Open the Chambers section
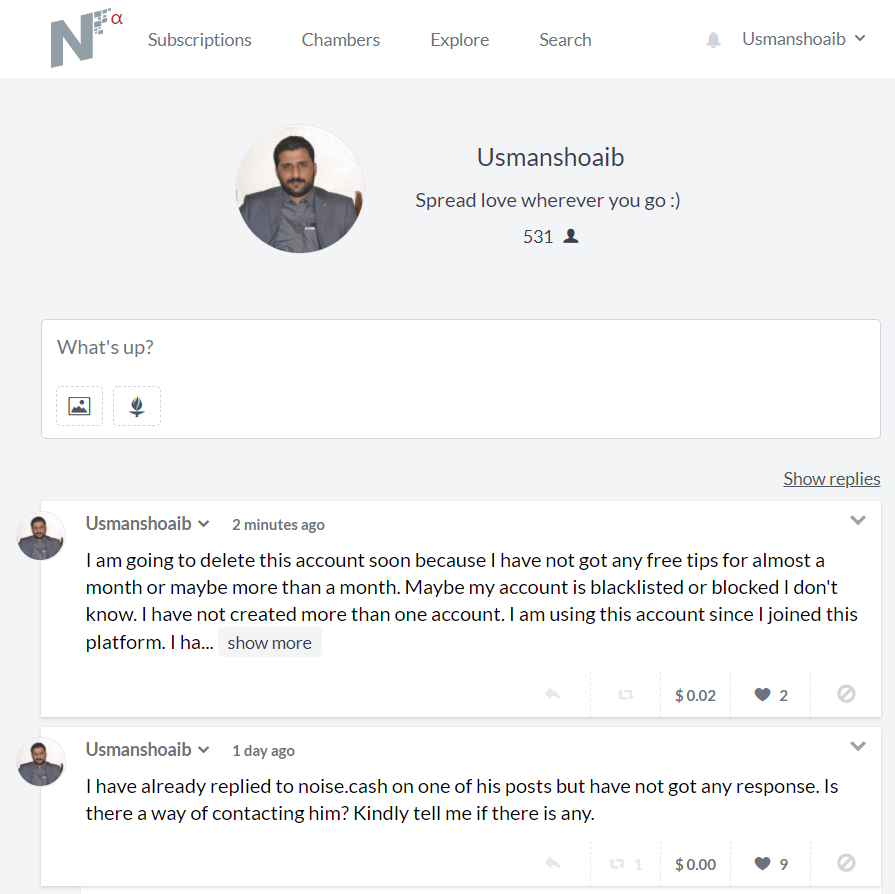The height and width of the screenshot is (894, 895). tap(341, 39)
